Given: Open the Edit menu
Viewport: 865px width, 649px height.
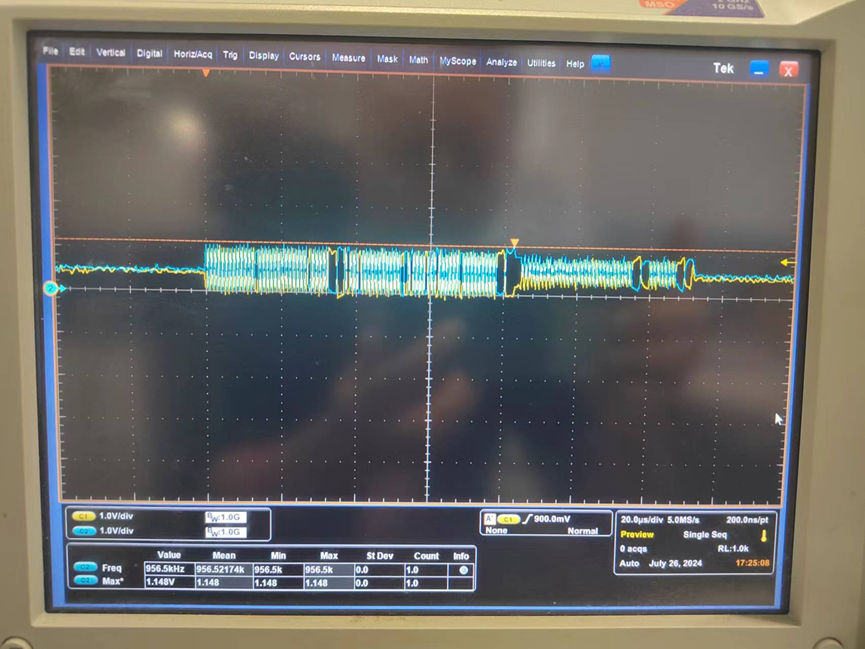Looking at the screenshot, I should tap(77, 51).
